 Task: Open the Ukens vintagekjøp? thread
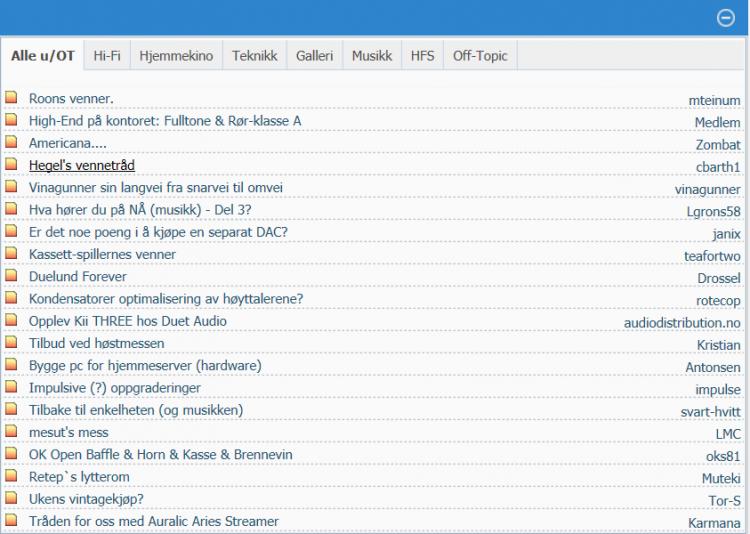[86, 499]
